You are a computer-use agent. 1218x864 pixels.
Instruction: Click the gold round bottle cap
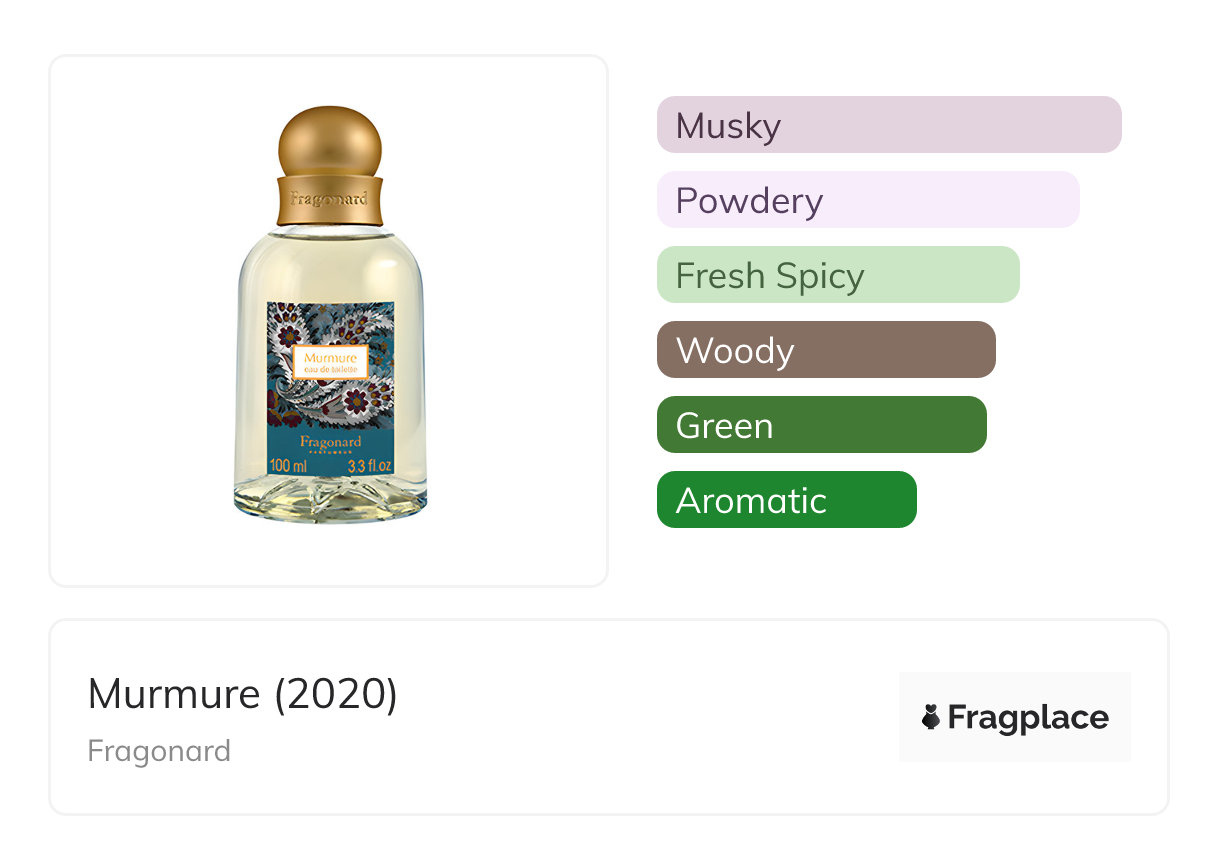[x=330, y=140]
